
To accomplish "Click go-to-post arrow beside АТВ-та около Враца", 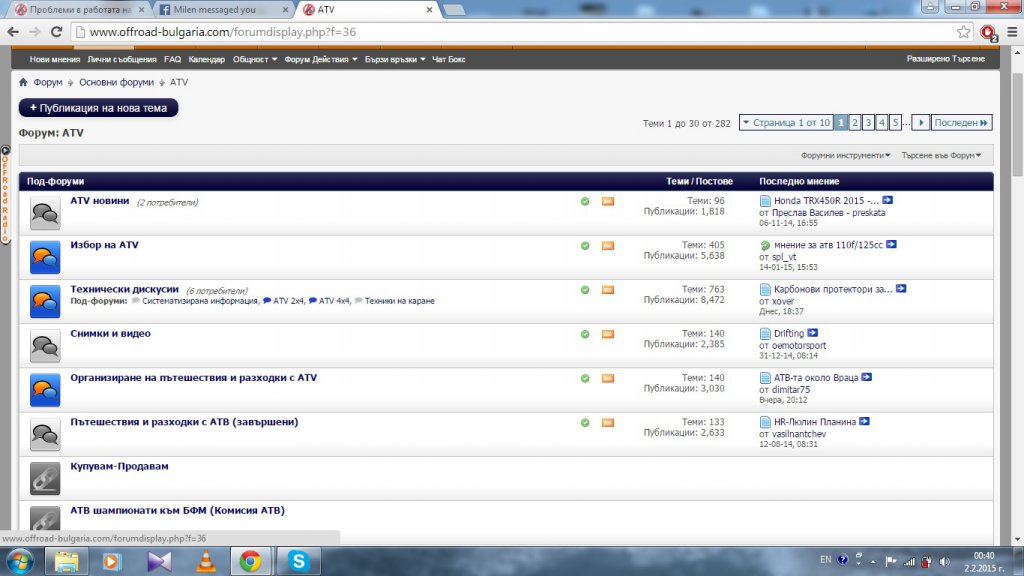I will click(x=867, y=377).
